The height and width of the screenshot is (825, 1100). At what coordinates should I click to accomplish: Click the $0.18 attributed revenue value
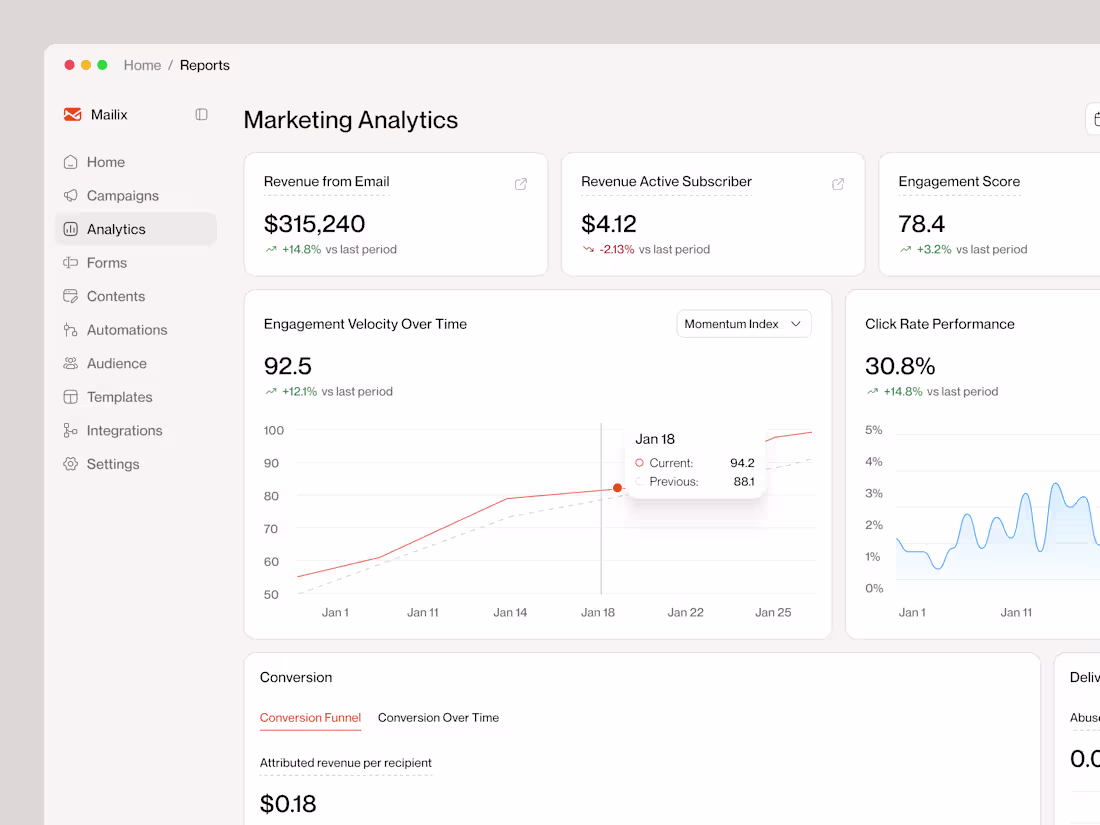(x=288, y=804)
